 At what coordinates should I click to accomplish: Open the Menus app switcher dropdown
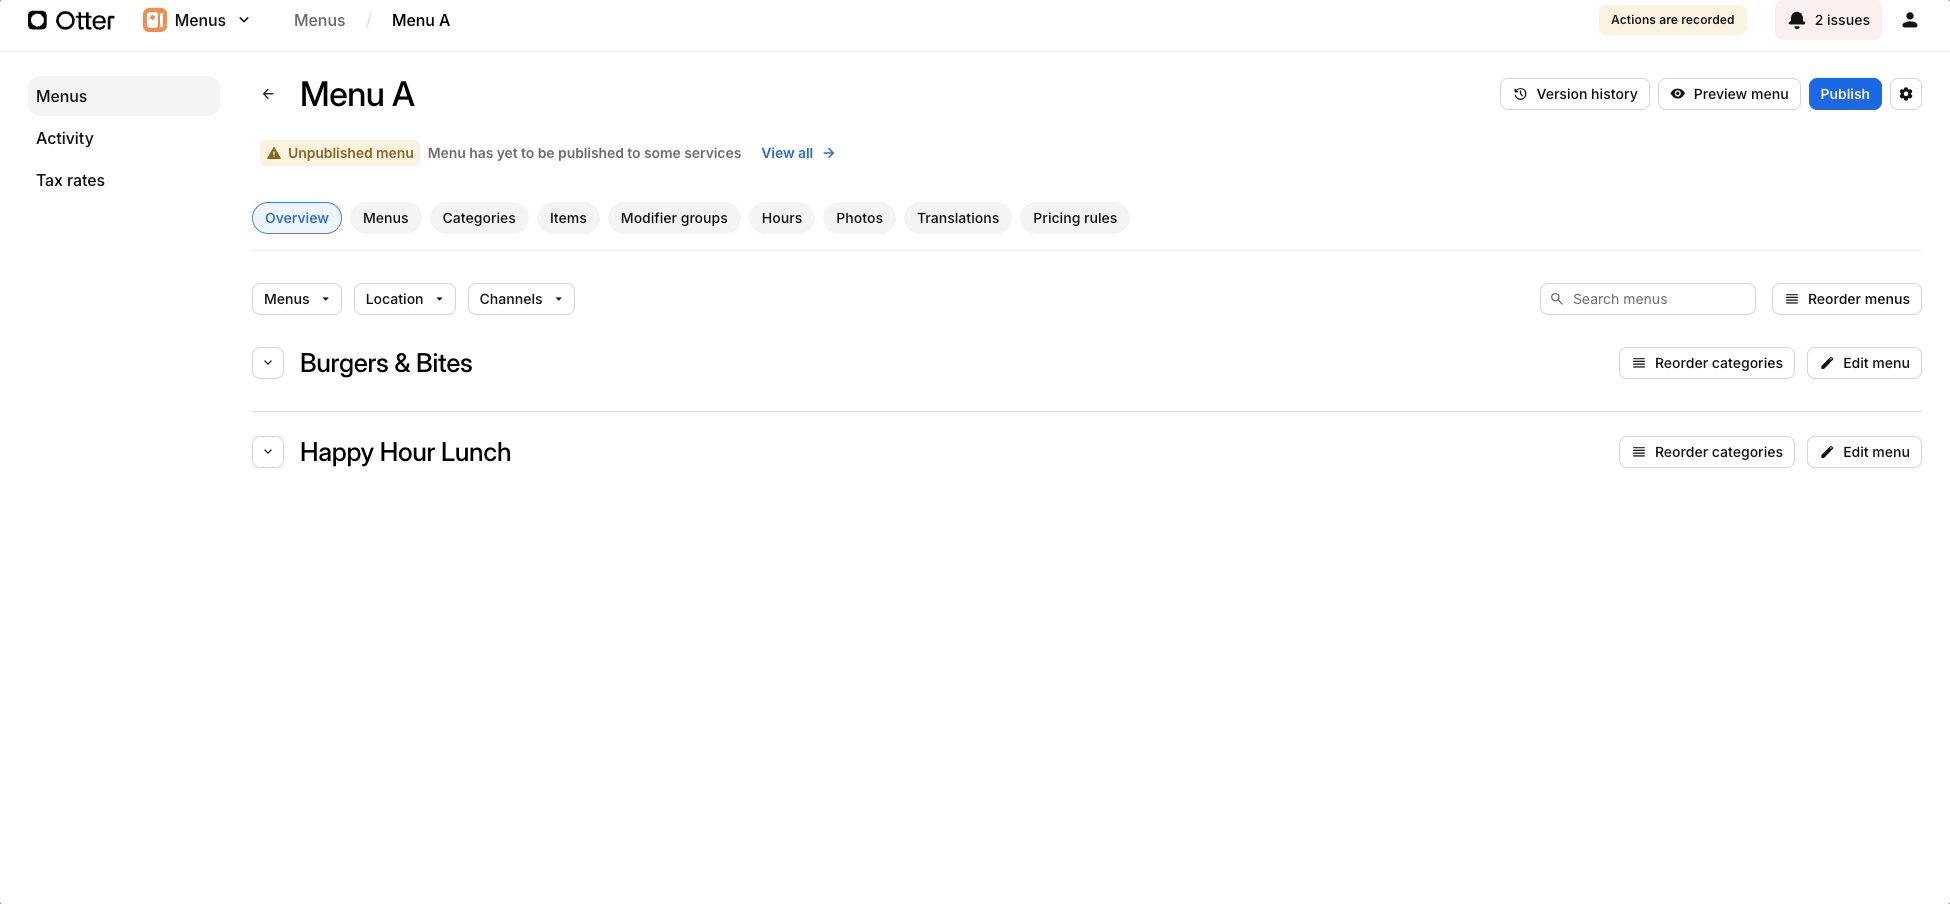tap(198, 20)
